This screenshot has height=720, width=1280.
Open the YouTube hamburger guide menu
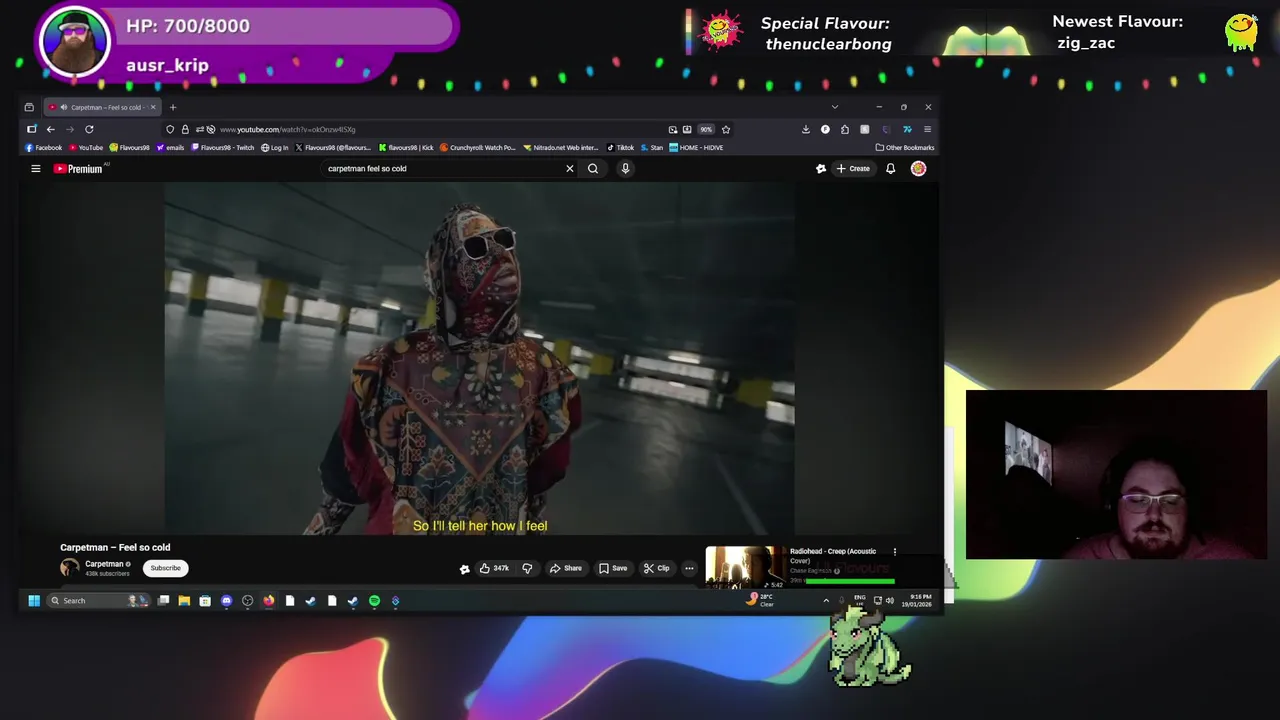coord(35,169)
